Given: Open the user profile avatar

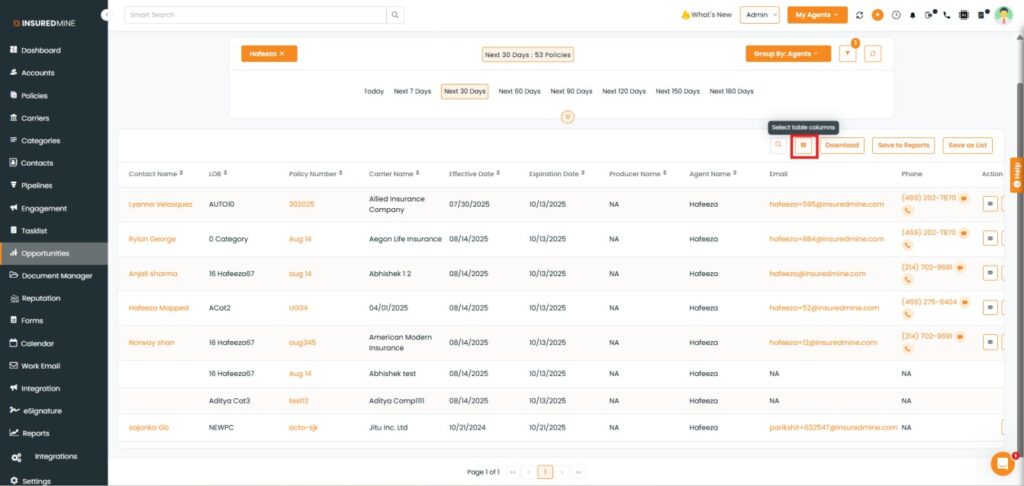Looking at the screenshot, I should click(1003, 15).
